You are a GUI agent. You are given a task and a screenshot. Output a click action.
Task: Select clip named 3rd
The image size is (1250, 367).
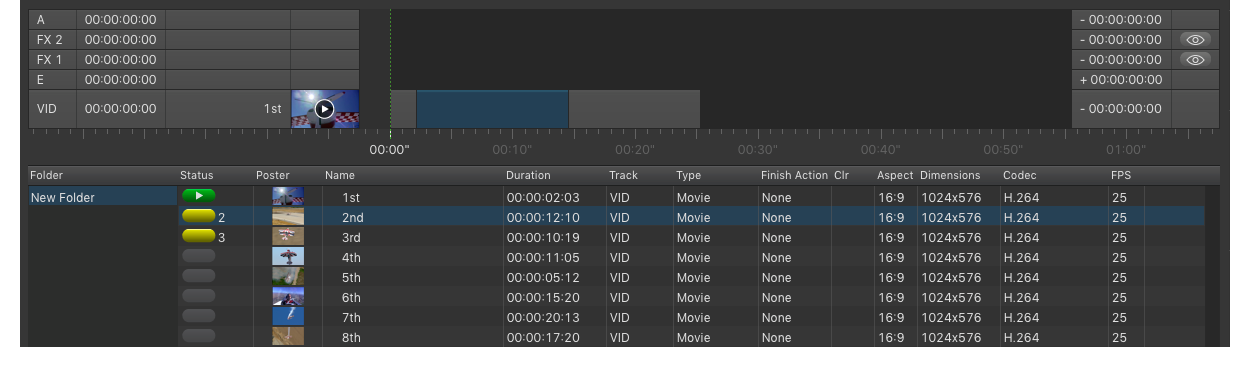[351, 238]
